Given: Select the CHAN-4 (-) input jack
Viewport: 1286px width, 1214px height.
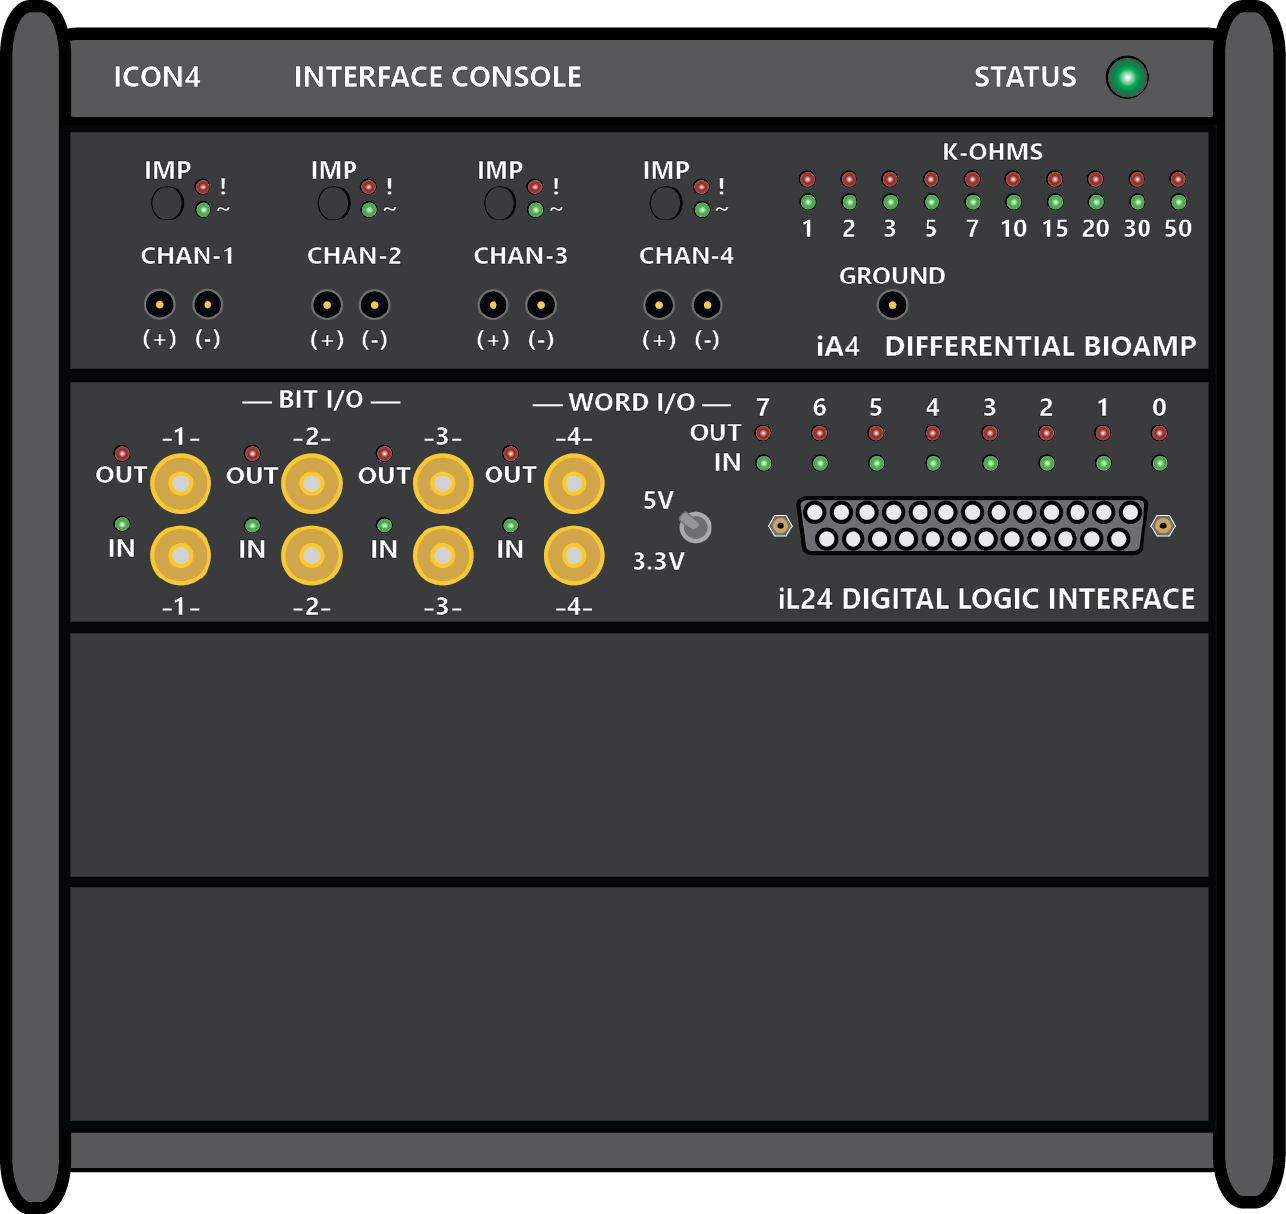Looking at the screenshot, I should click(x=707, y=304).
